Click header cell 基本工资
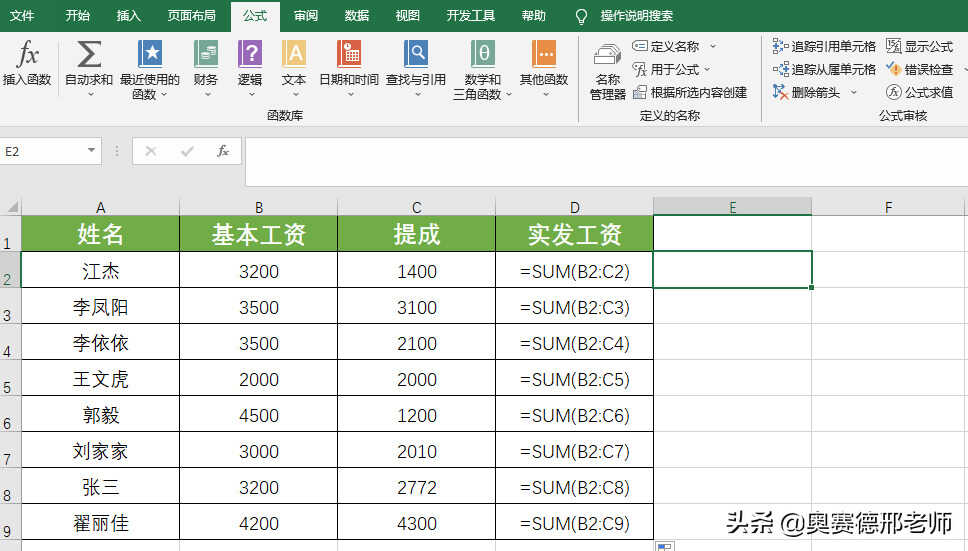 pyautogui.click(x=259, y=234)
